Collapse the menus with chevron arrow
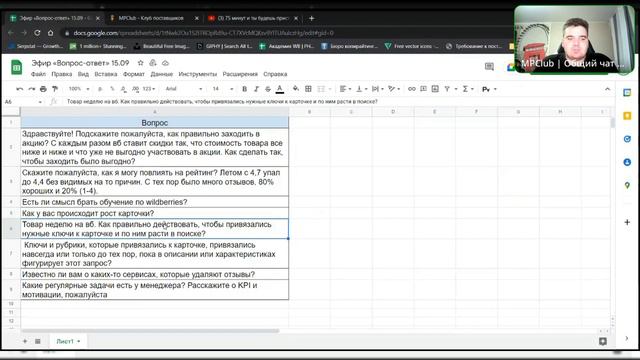The width and height of the screenshot is (640, 360). pyautogui.click(x=607, y=89)
